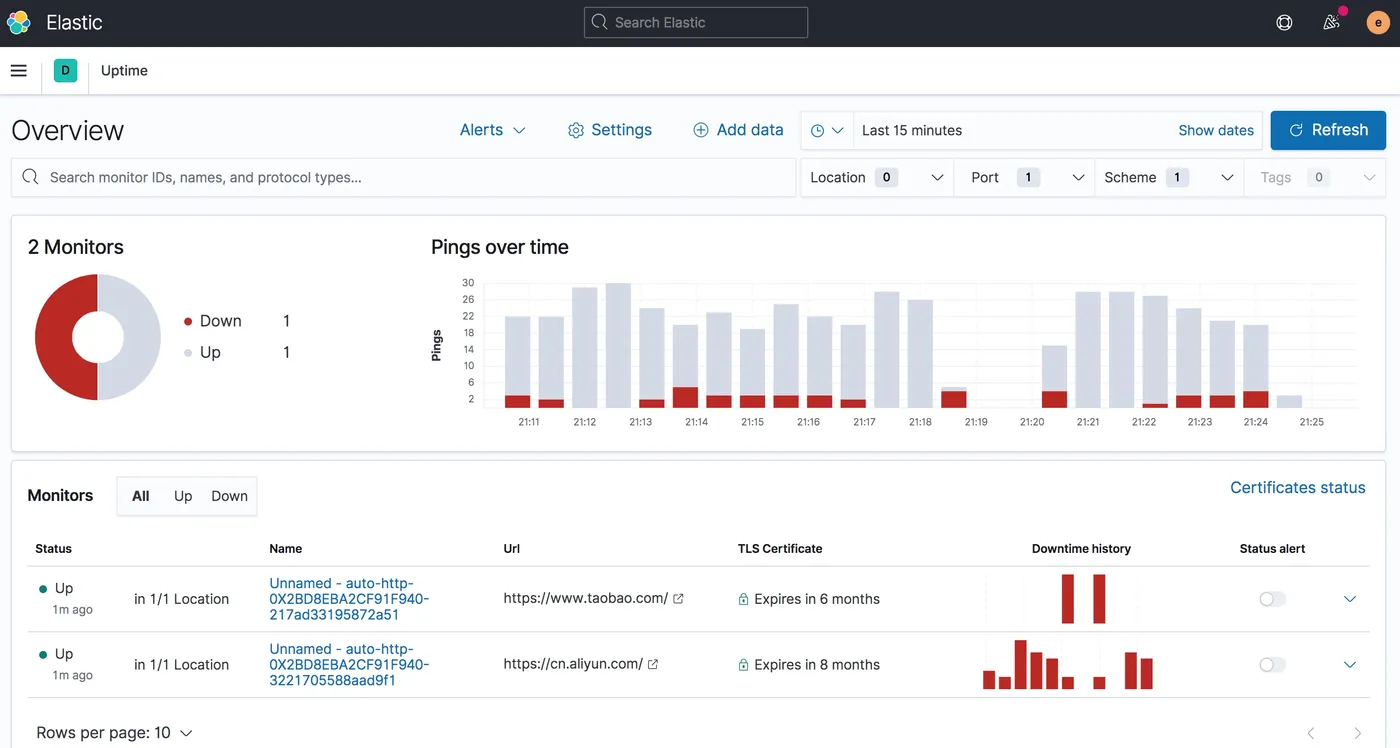
Task: Click the Elastic logo icon
Action: coord(19,22)
